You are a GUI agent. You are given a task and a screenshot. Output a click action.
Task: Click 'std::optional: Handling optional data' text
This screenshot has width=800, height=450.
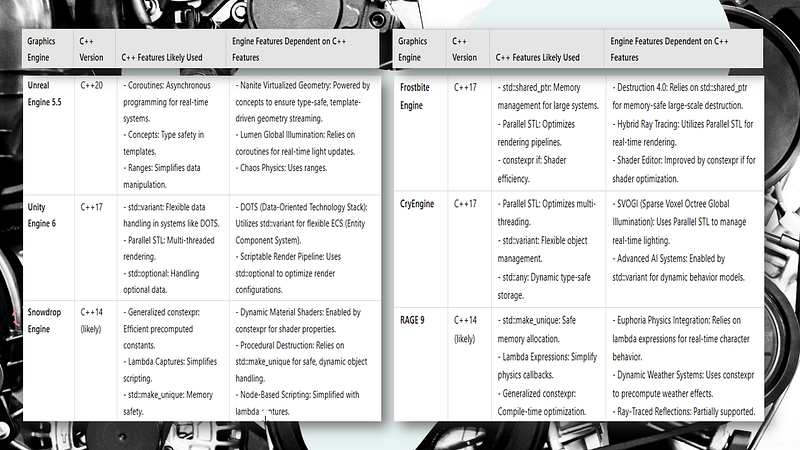pyautogui.click(x=161, y=282)
